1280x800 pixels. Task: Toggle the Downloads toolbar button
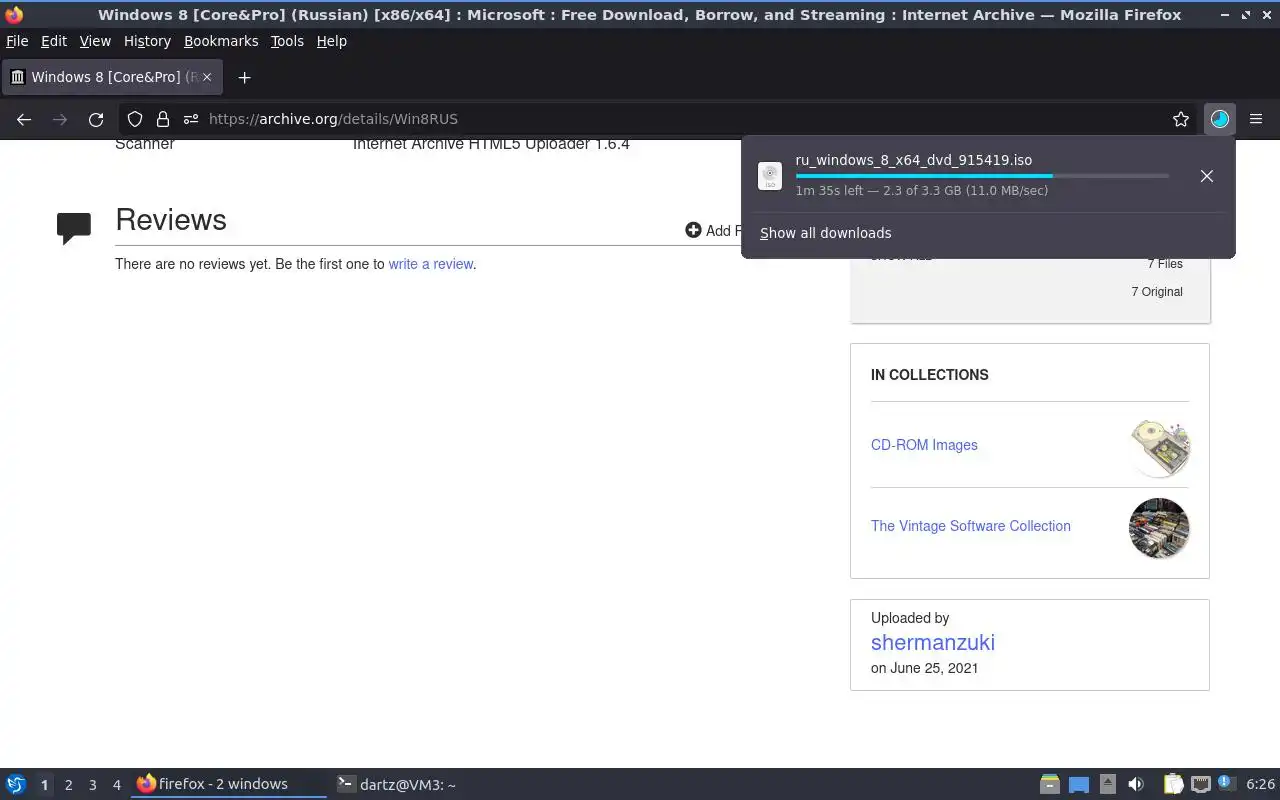(x=1219, y=119)
